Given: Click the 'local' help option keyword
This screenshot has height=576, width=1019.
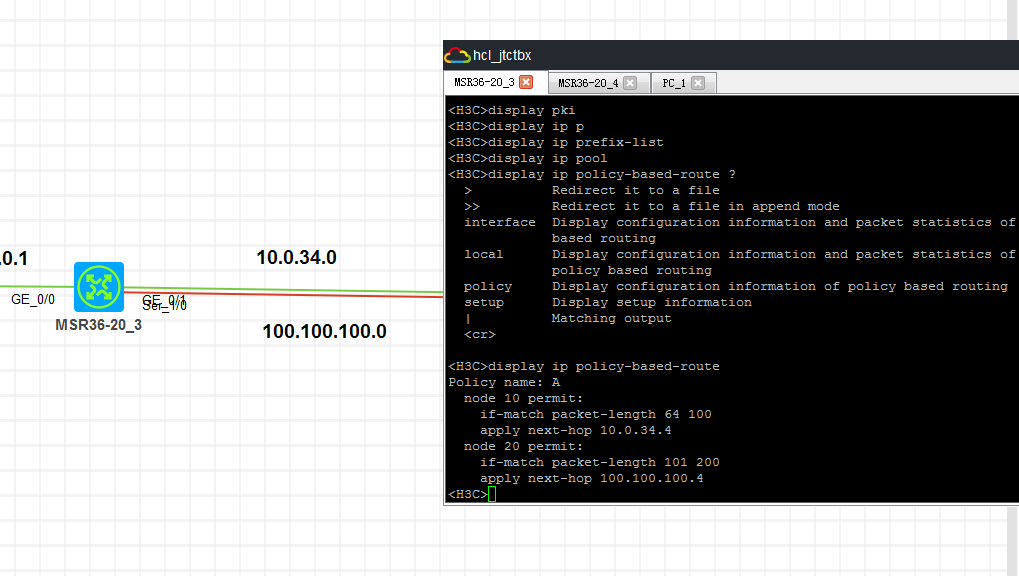Looking at the screenshot, I should pos(484,254).
